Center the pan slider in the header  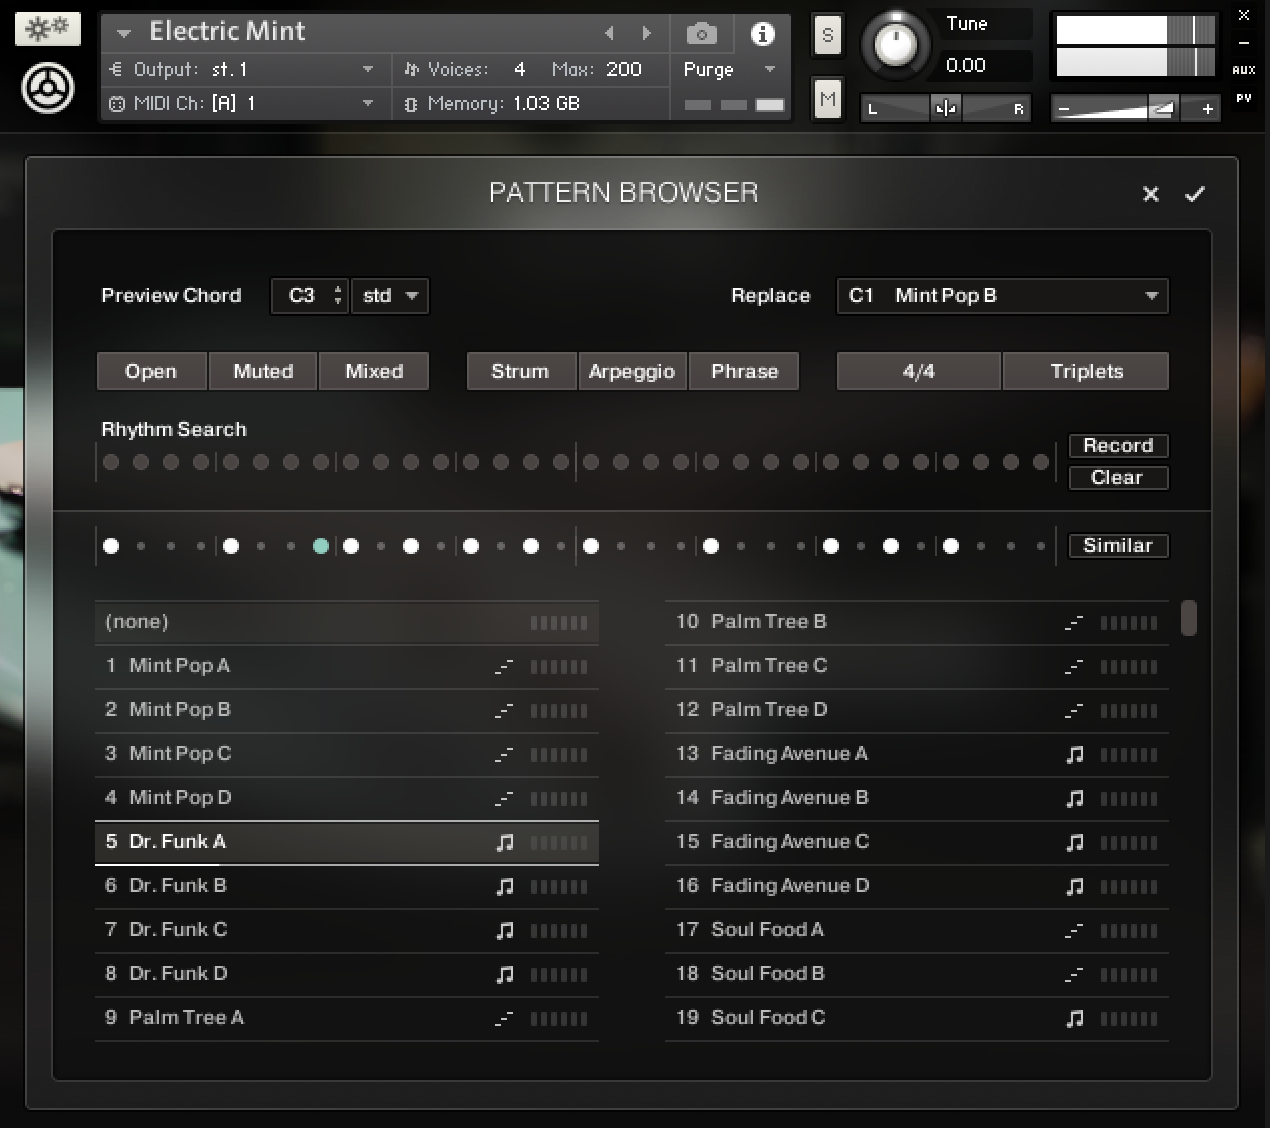(946, 107)
